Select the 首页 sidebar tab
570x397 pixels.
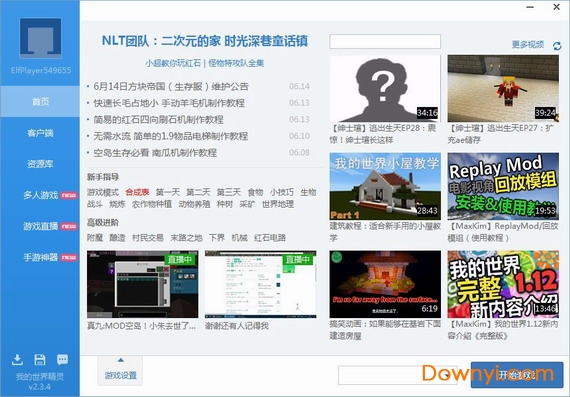(40, 101)
